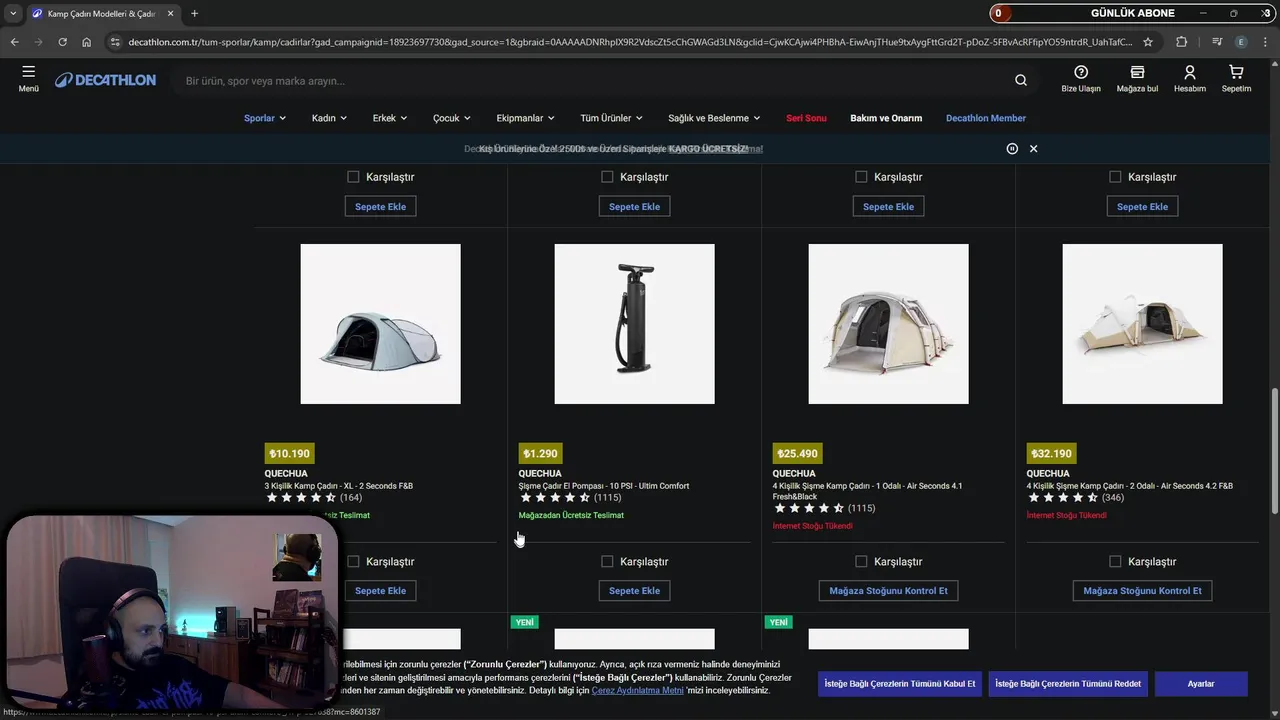Open Bakım ve Onarım menu item

(886, 118)
